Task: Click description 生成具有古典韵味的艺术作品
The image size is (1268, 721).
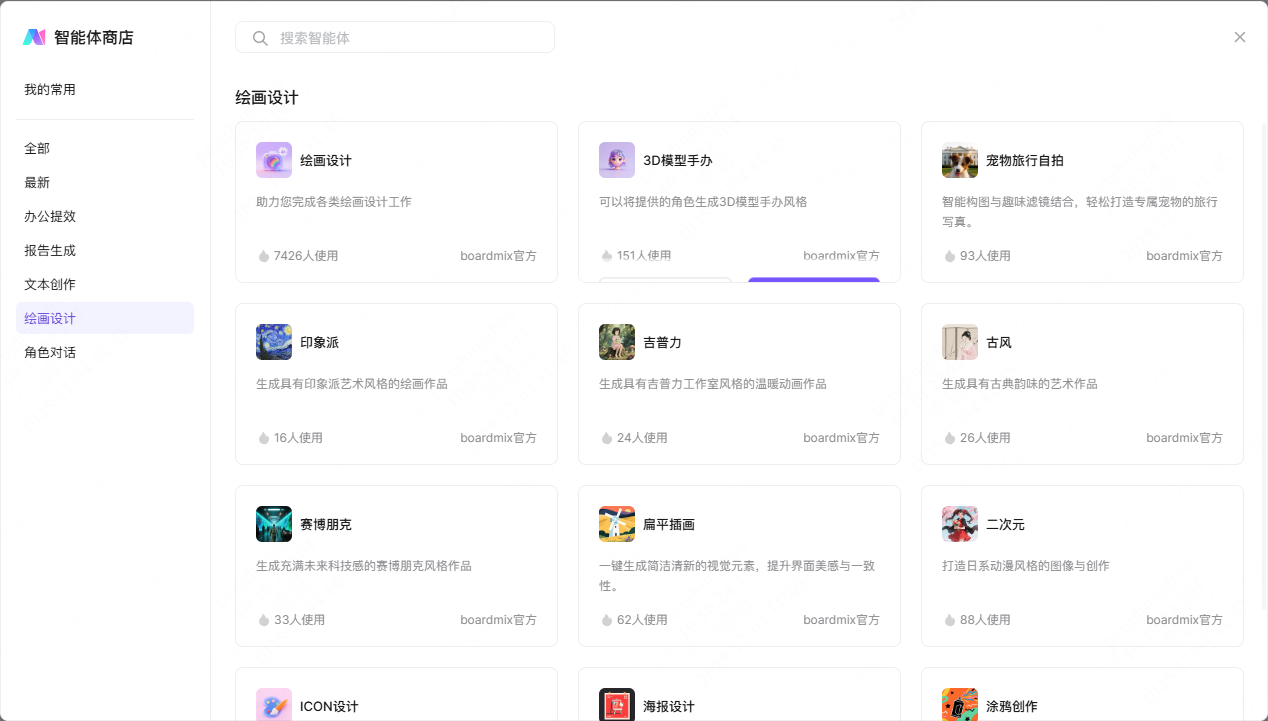Action: 1020,384
